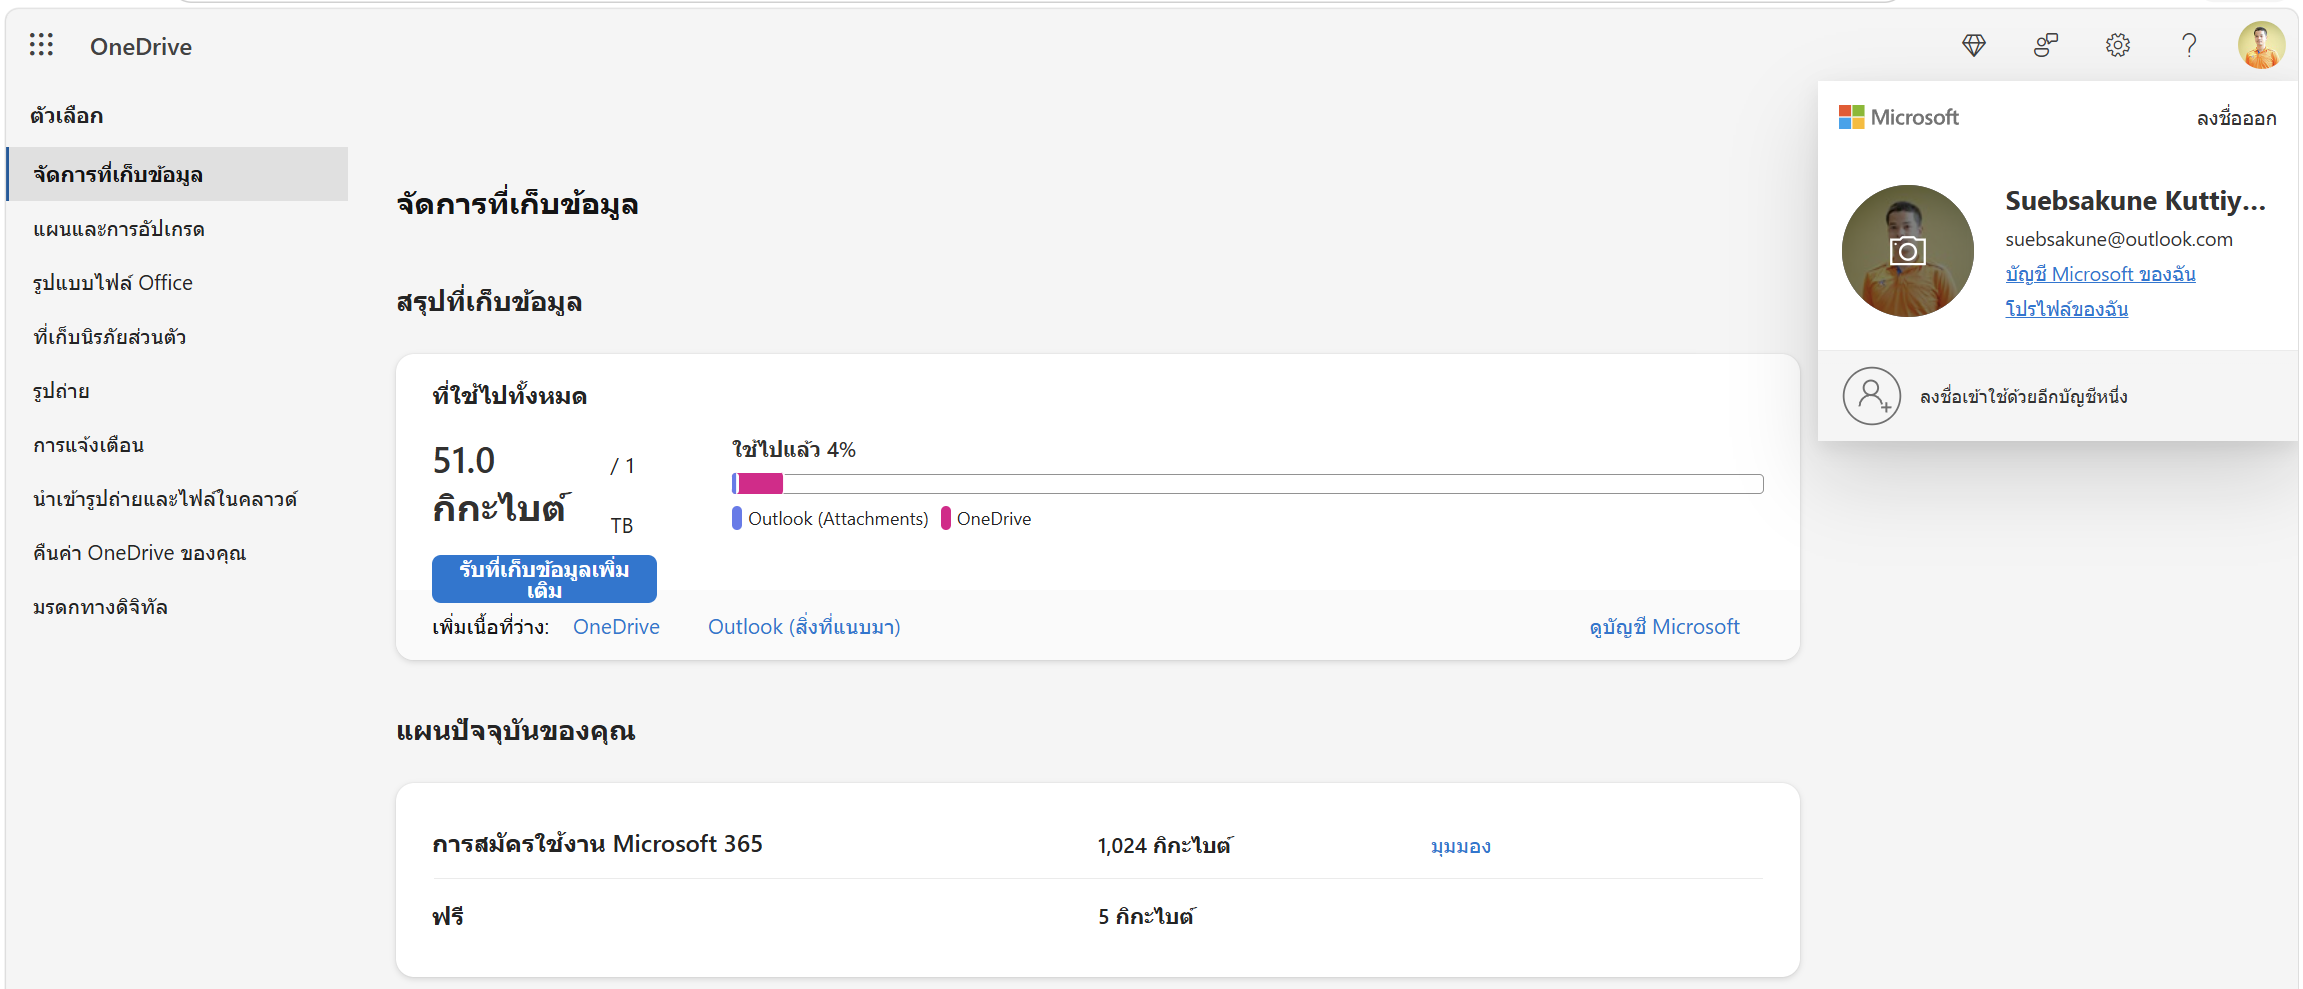Click the Microsoft logo in account panel

(x=1898, y=117)
